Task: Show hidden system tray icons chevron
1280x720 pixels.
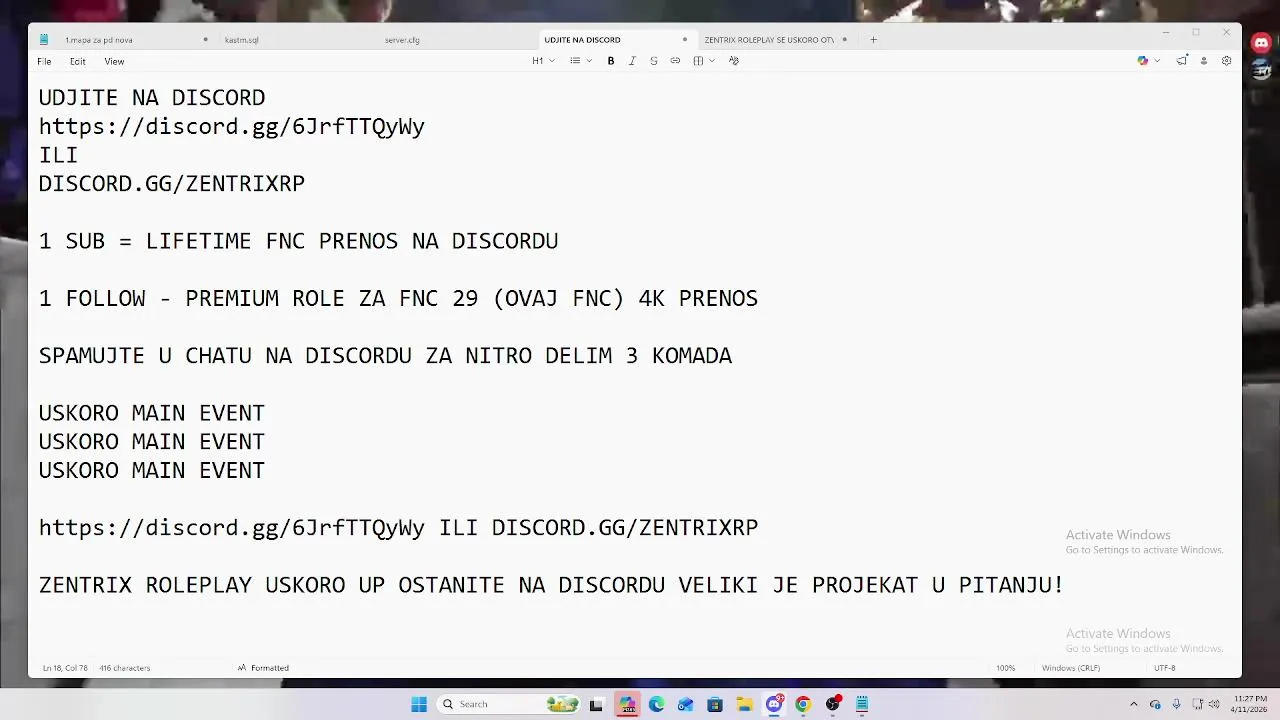Action: click(x=1133, y=704)
